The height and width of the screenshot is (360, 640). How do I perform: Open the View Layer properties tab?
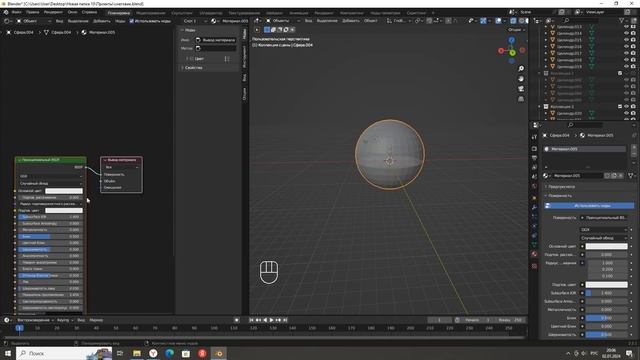point(534,167)
